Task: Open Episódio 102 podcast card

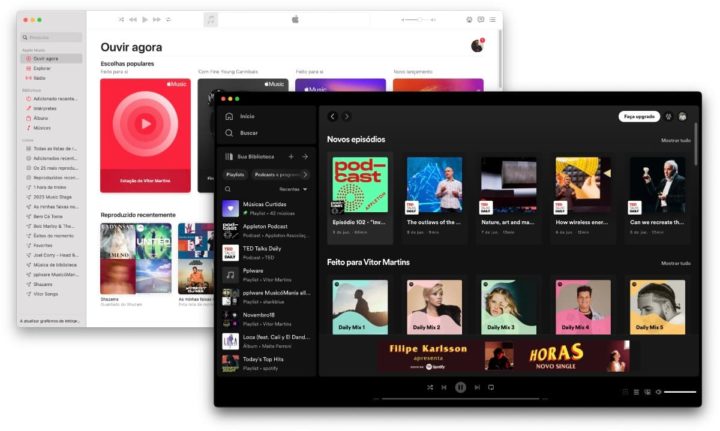Action: (360, 197)
